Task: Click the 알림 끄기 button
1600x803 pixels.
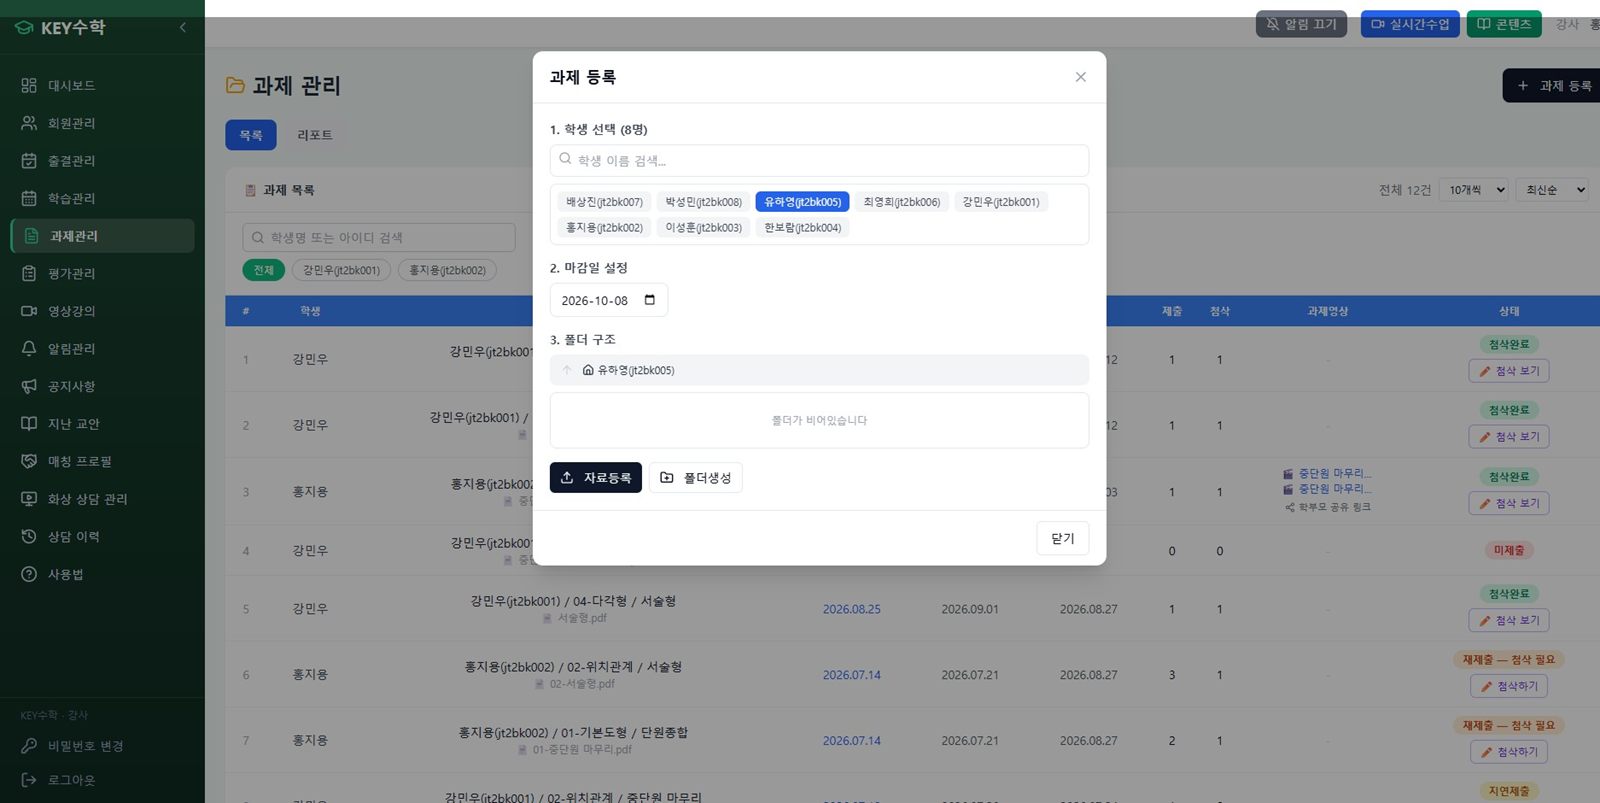Action: (1301, 24)
